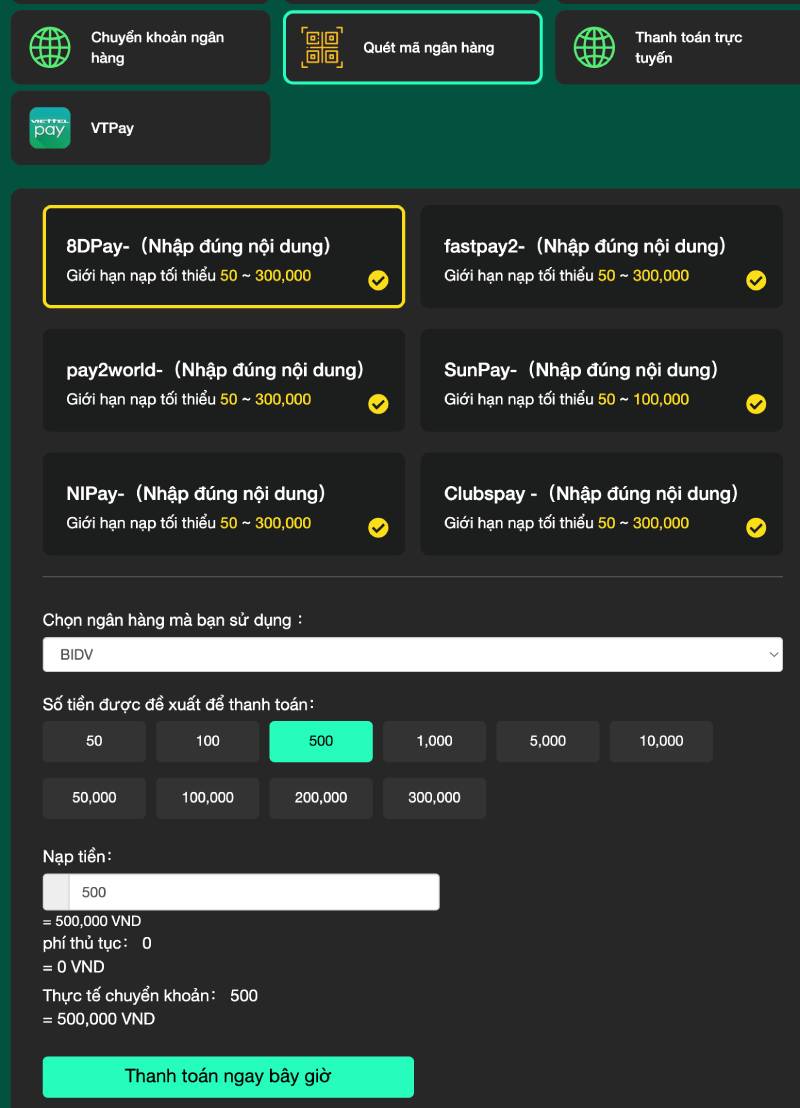
Task: Pick the pay2world payment channel
Action: click(x=224, y=380)
